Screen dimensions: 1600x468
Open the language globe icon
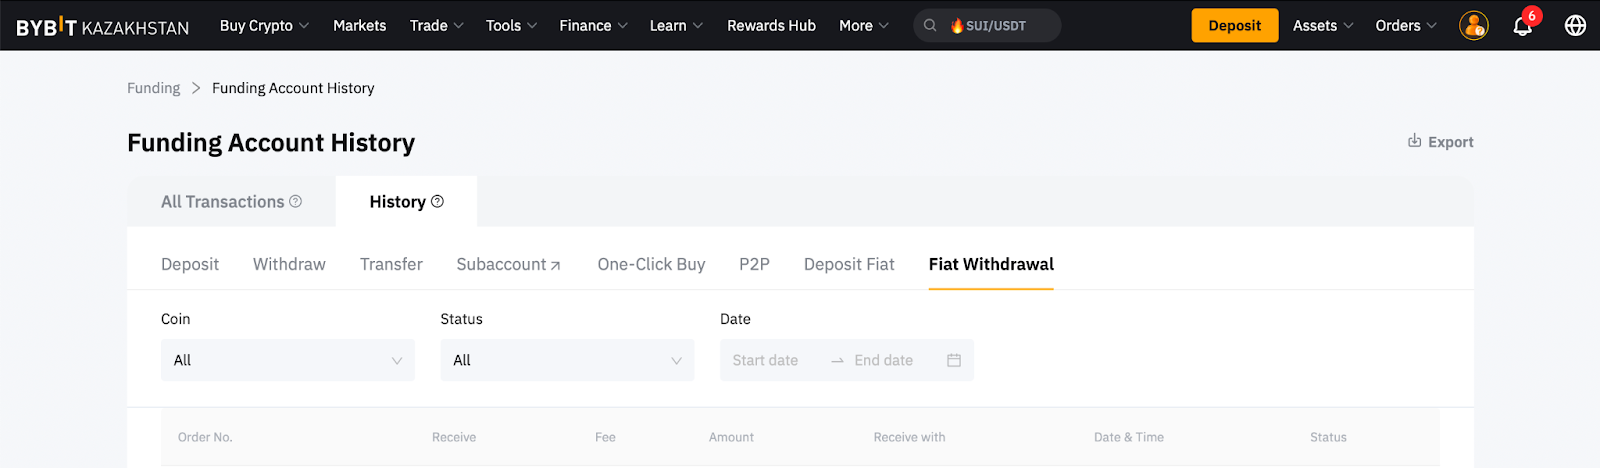click(1575, 26)
